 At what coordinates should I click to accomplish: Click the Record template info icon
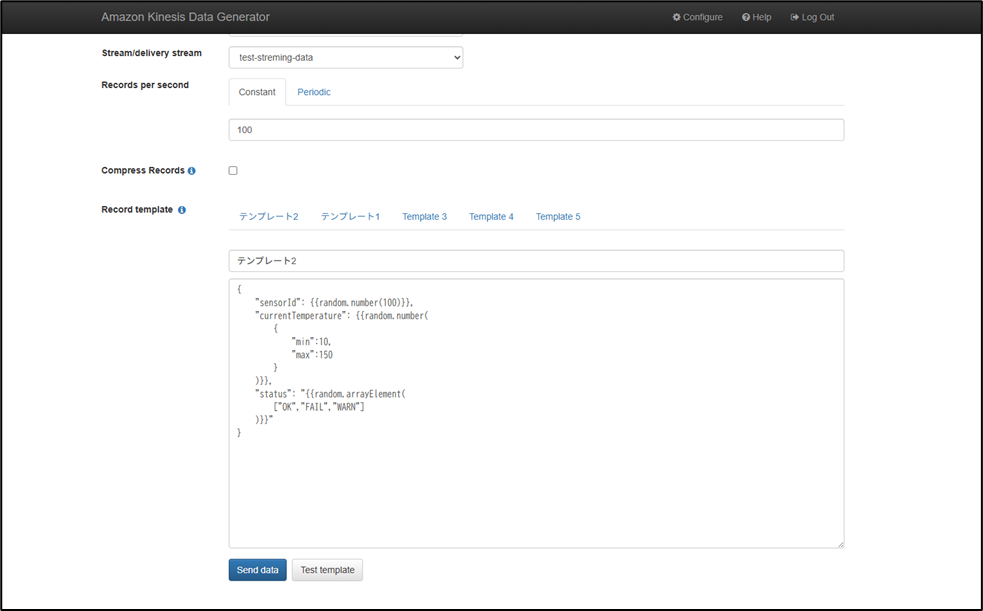pyautogui.click(x=181, y=210)
